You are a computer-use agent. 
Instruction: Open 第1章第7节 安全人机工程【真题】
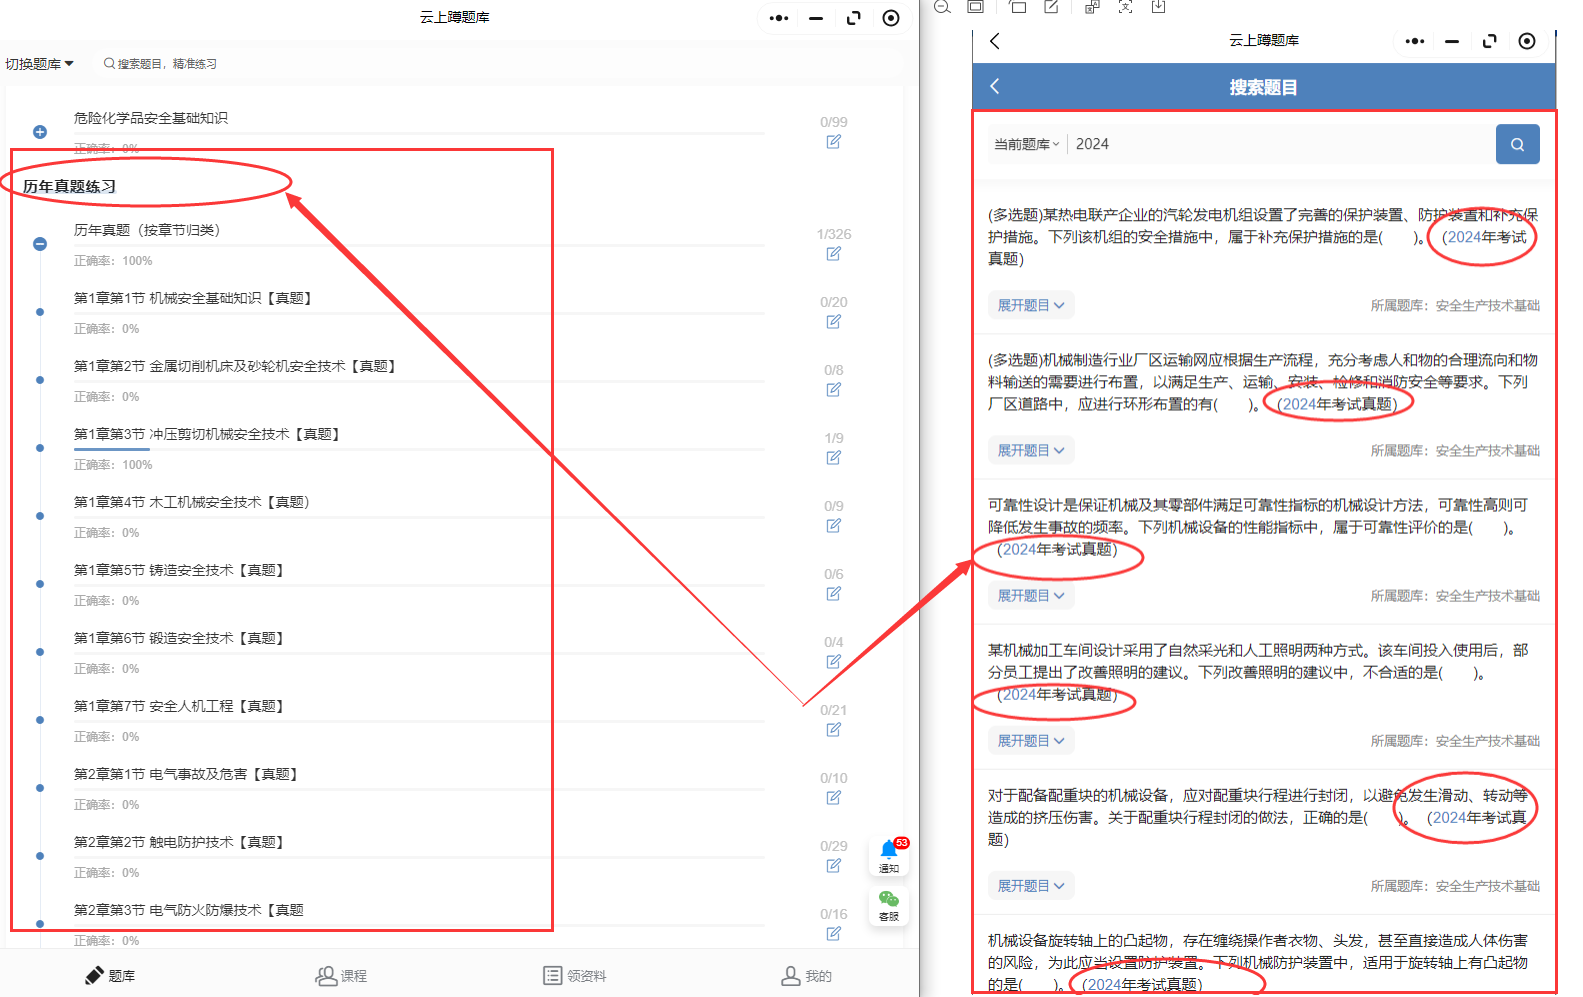coord(179,706)
